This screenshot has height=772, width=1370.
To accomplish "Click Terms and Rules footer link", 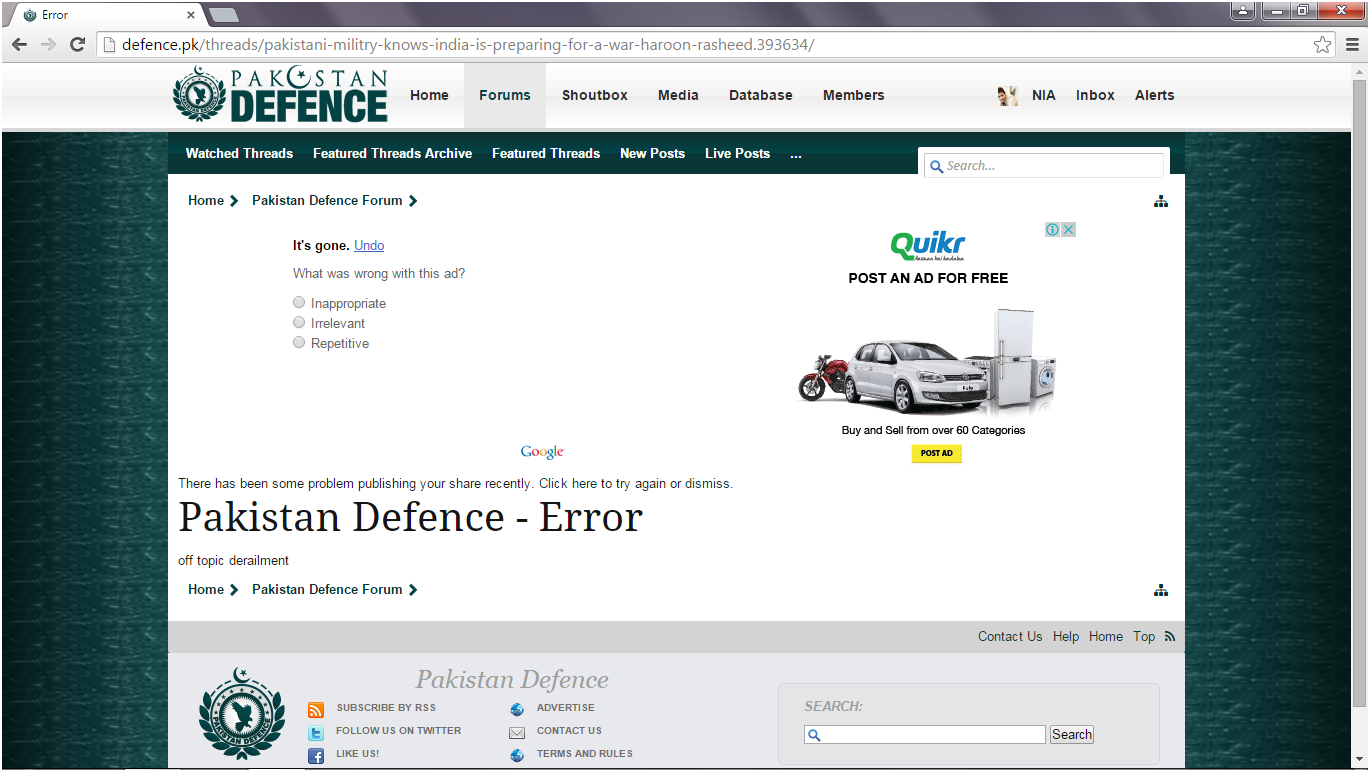I will point(584,754).
